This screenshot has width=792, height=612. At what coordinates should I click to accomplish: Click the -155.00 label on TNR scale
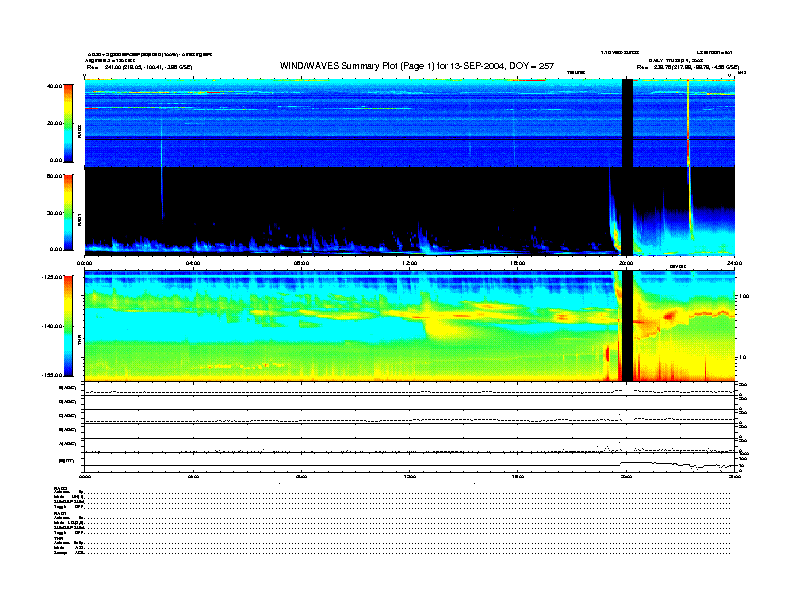point(52,373)
